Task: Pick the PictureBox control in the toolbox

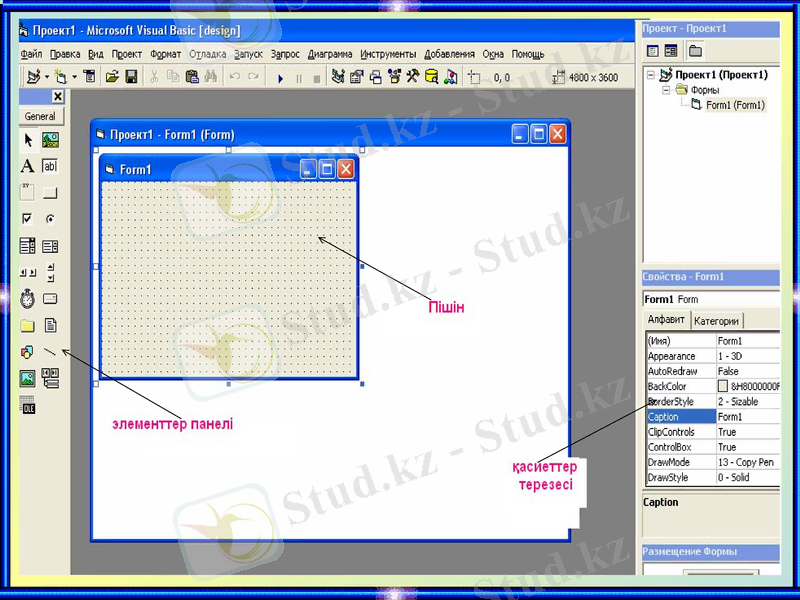Action: 50,141
